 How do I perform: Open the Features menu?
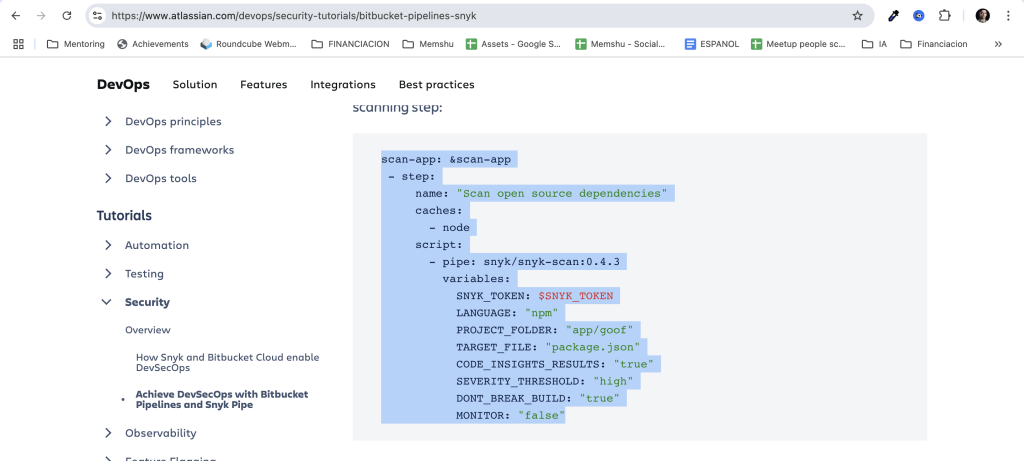point(264,84)
